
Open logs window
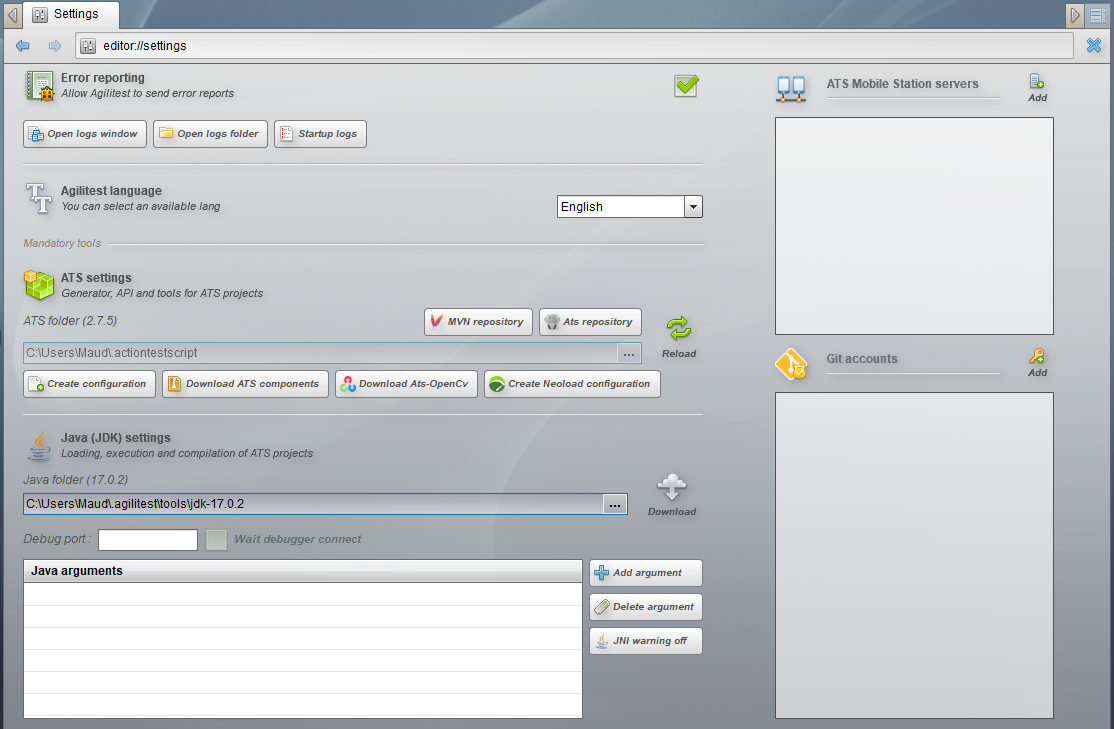pyautogui.click(x=85, y=134)
